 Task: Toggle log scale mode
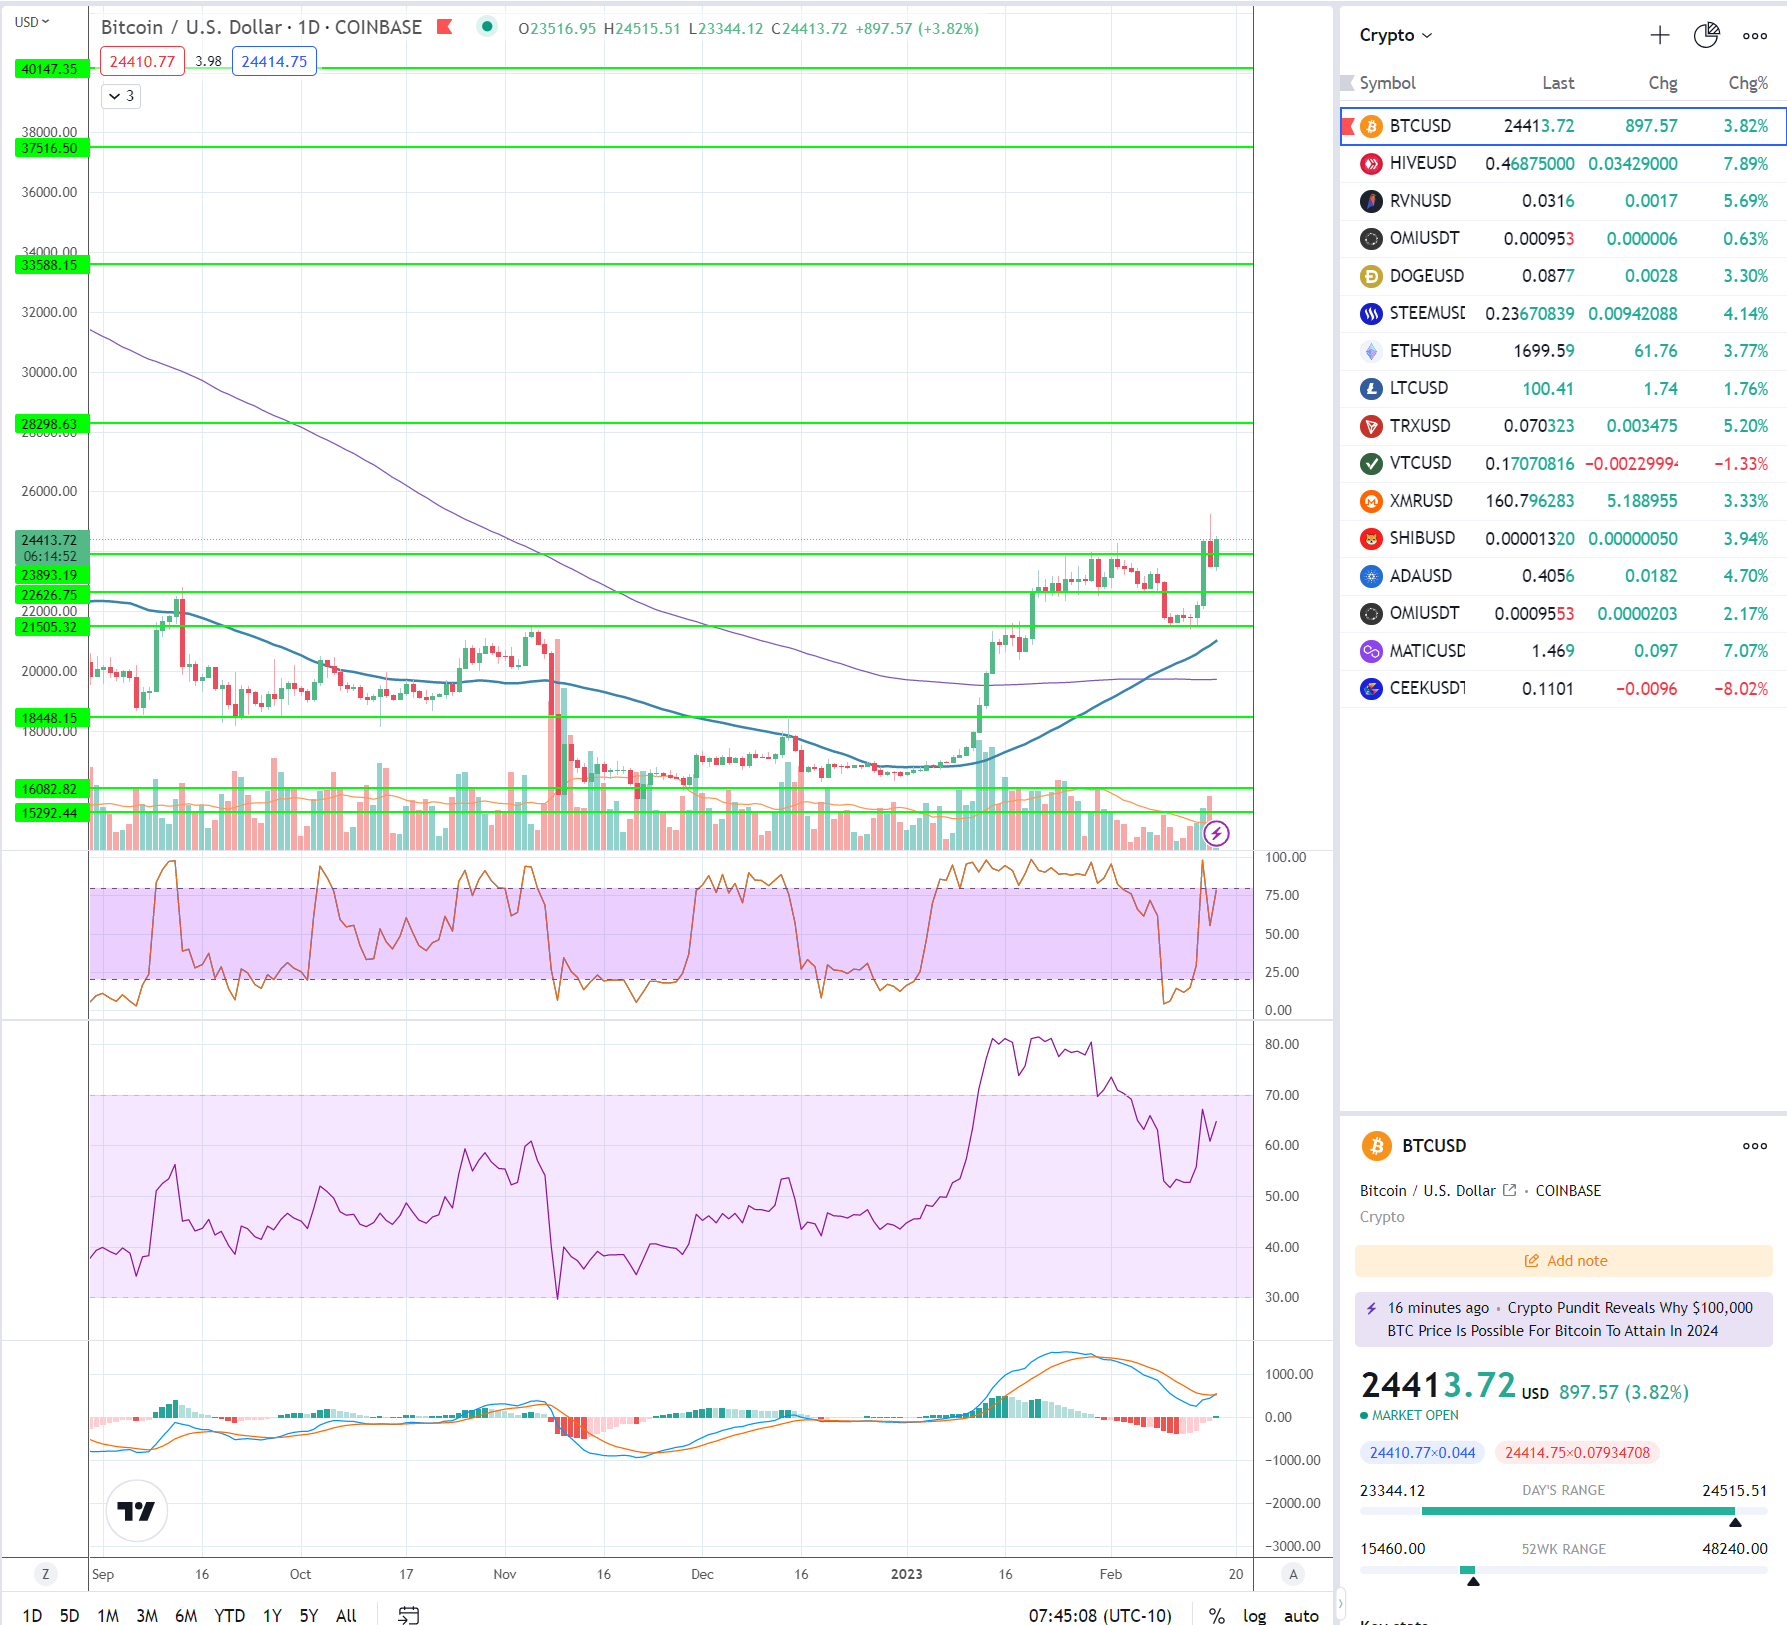1254,1615
